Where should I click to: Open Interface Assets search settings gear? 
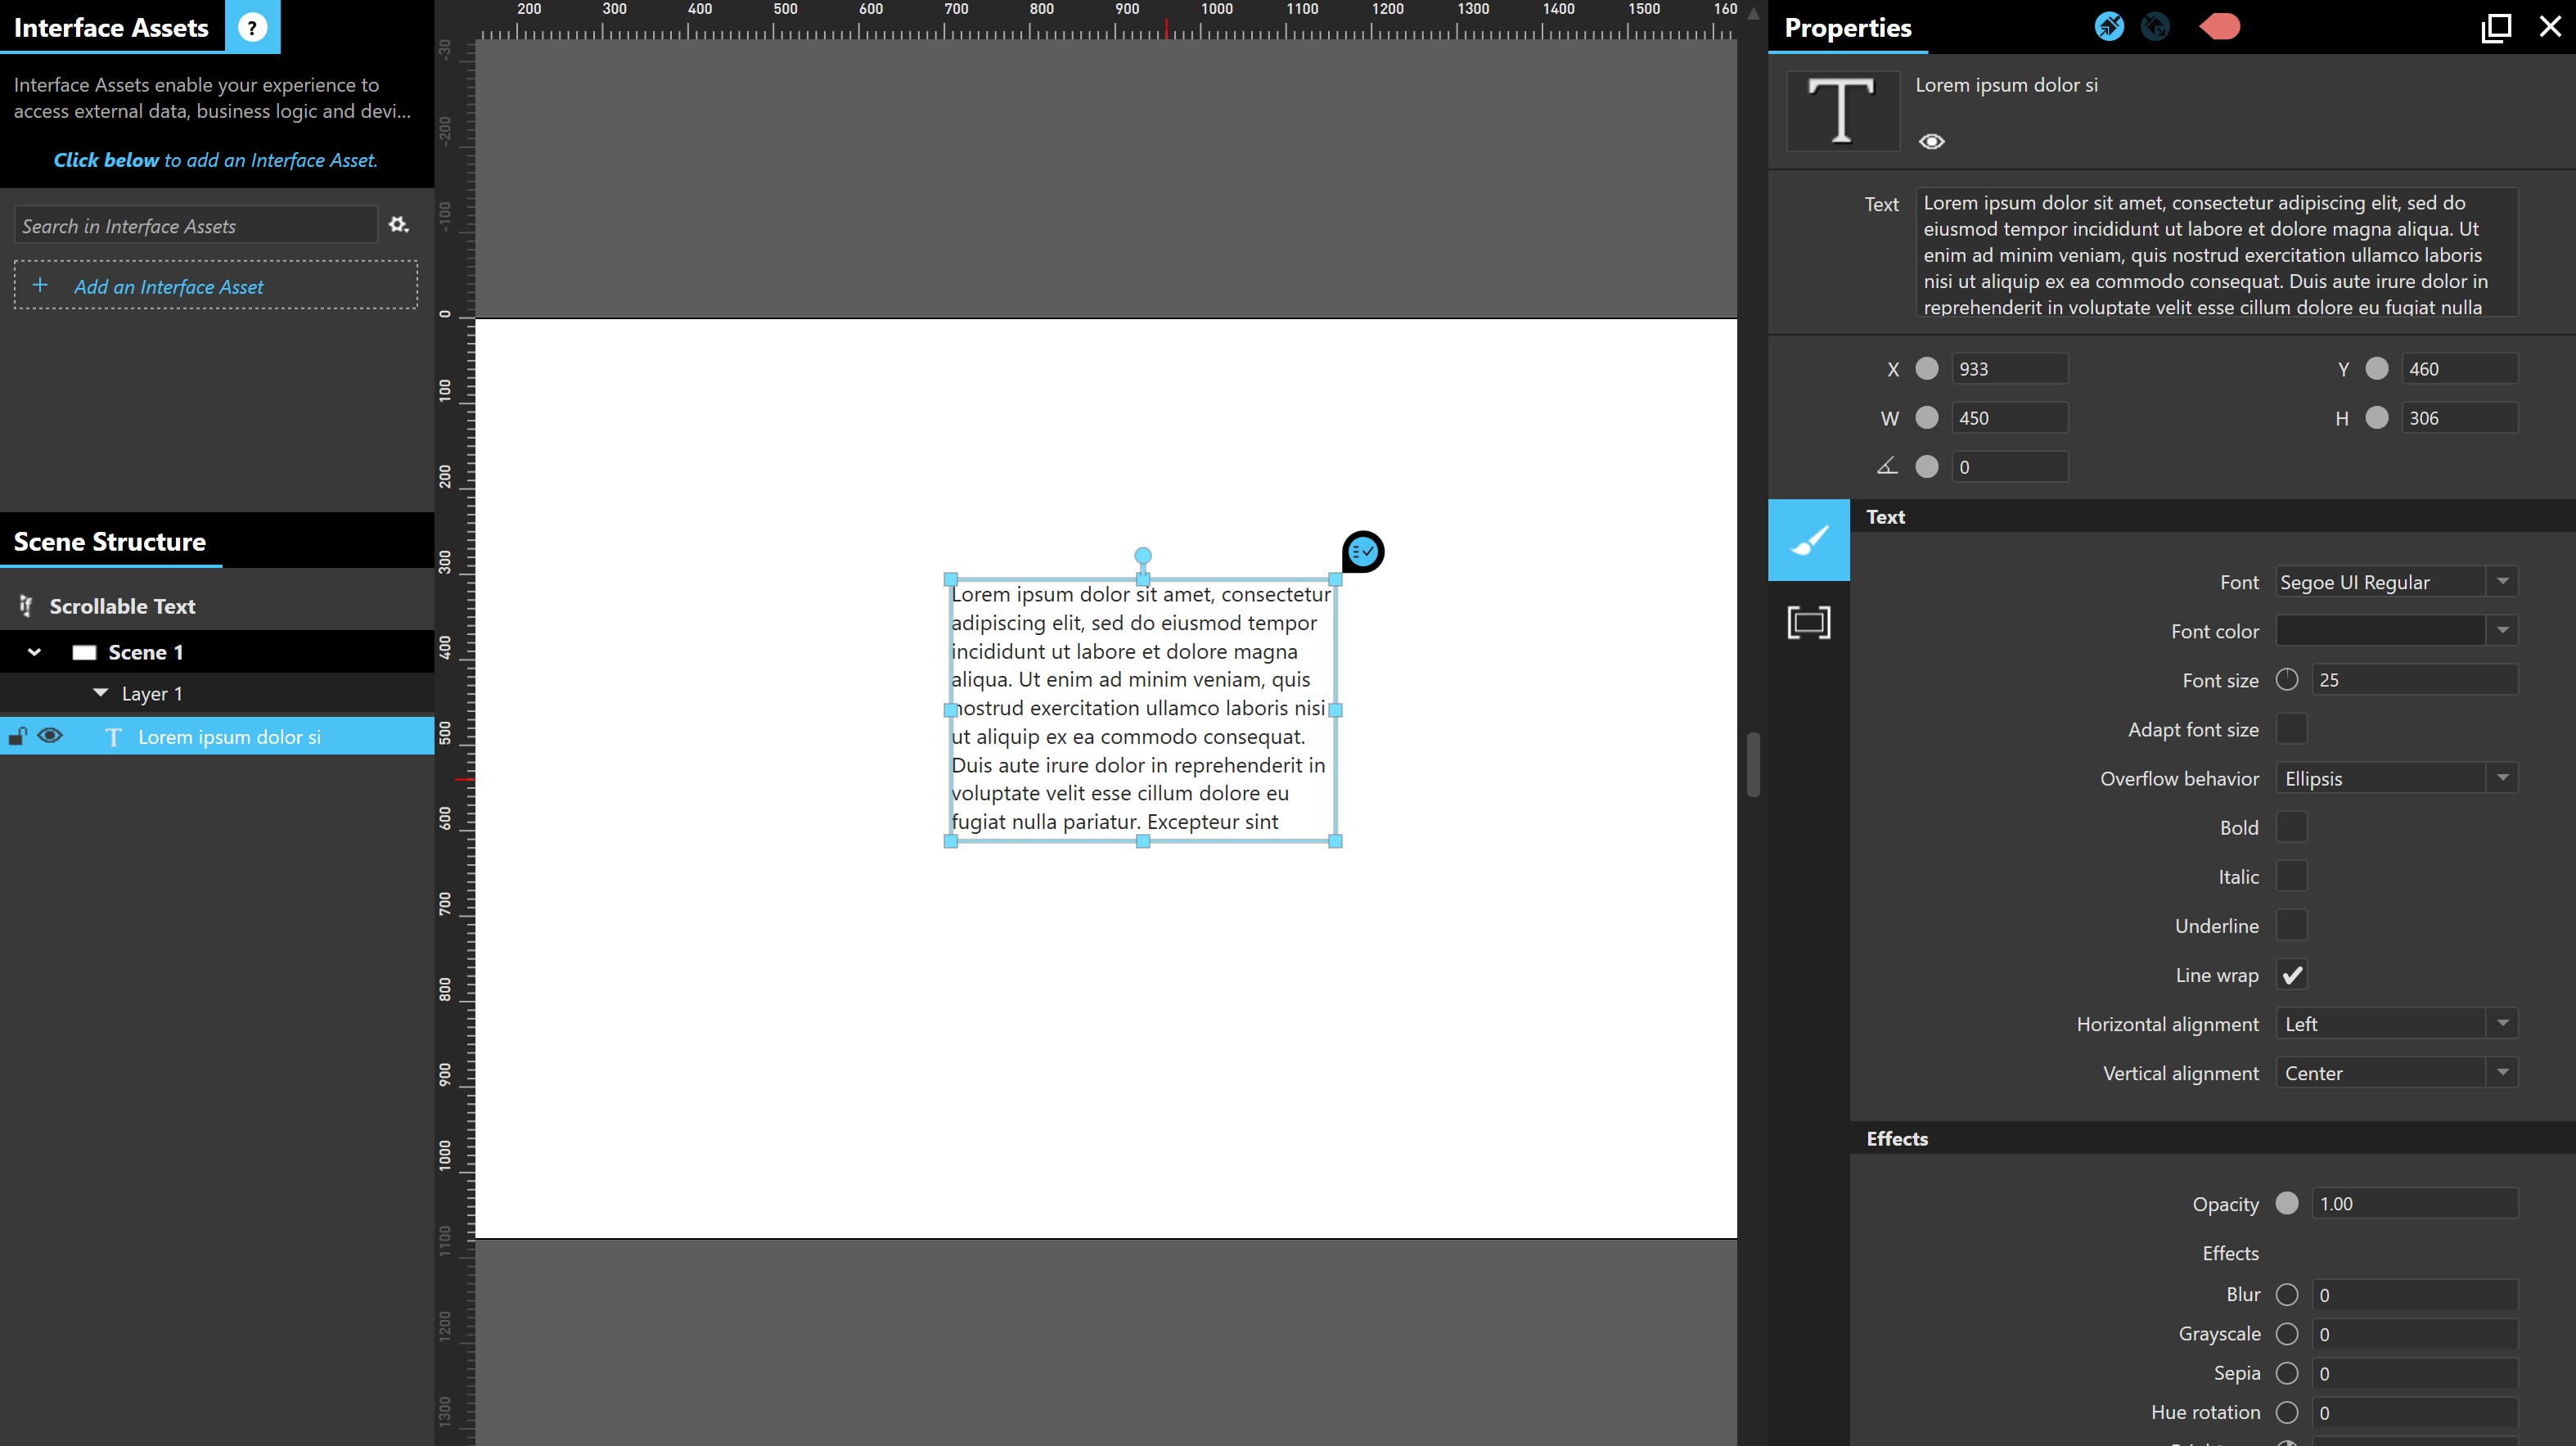coord(398,225)
